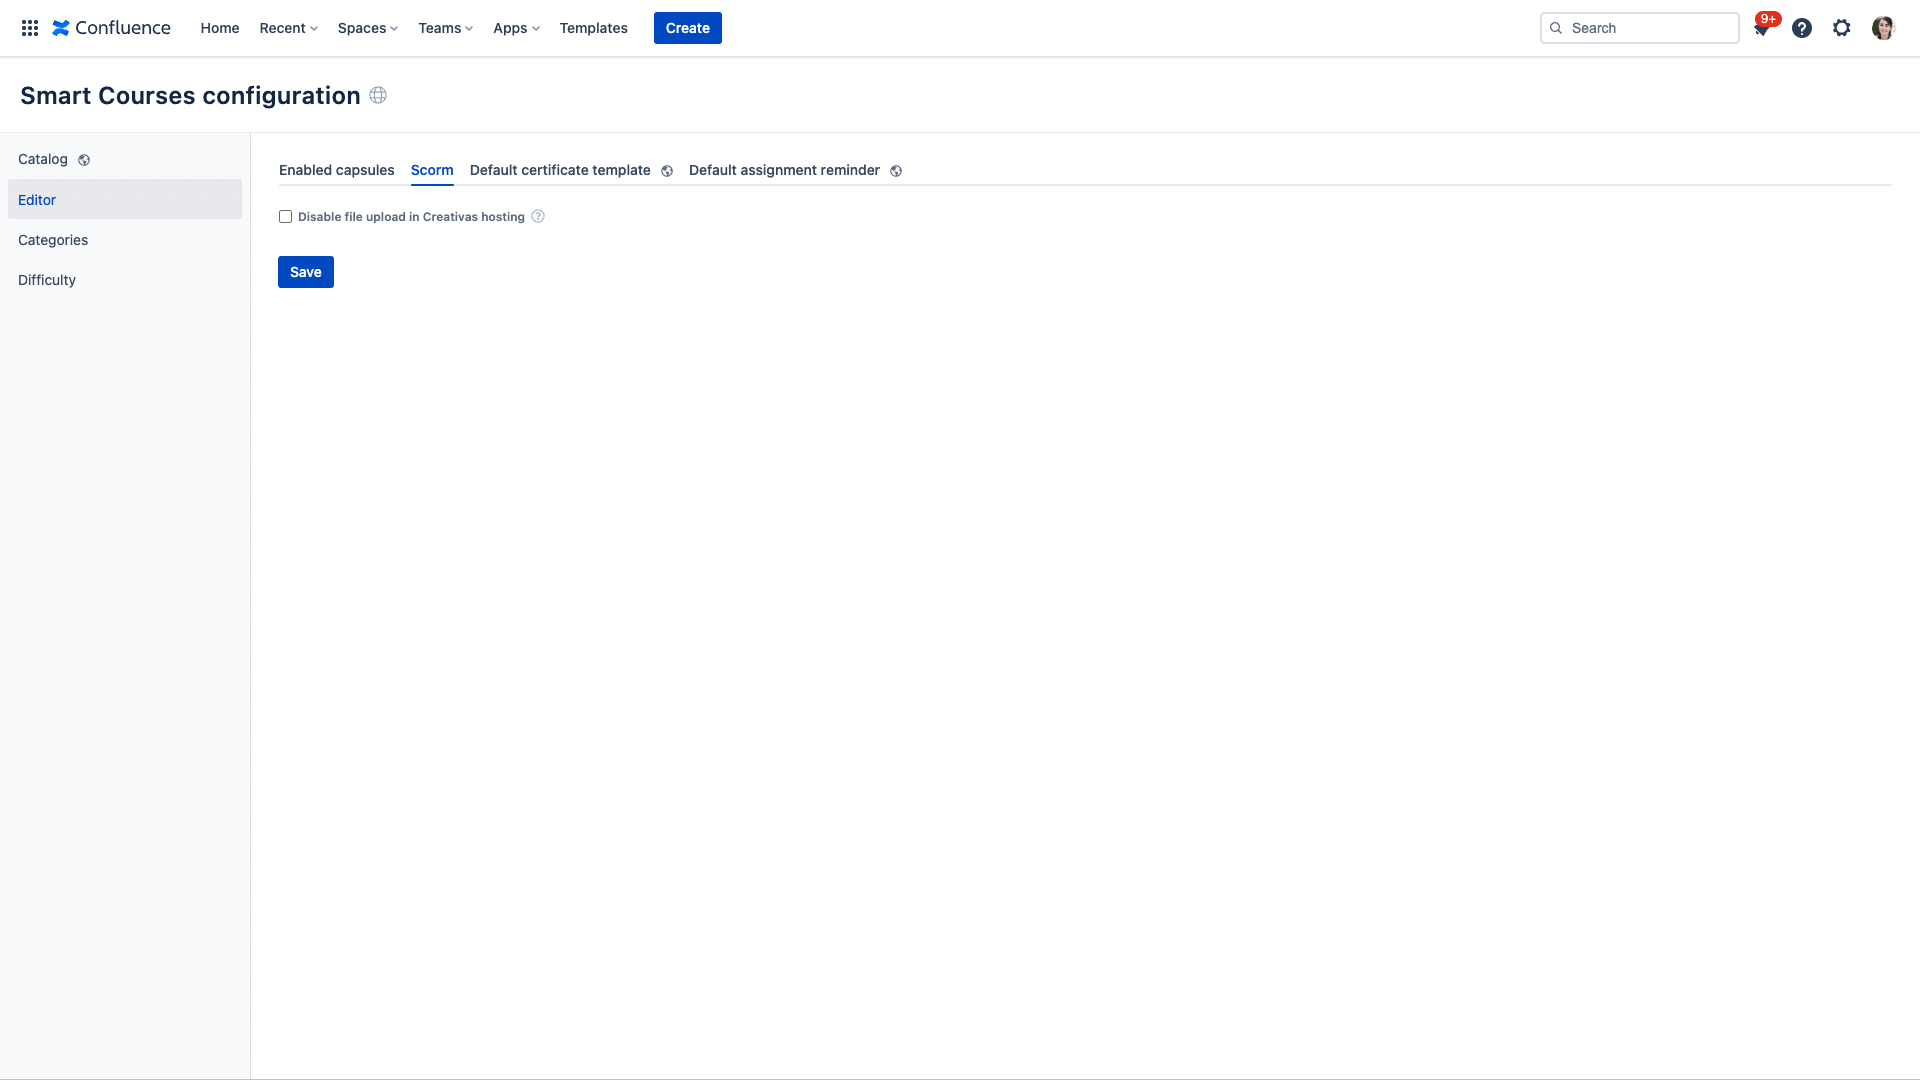The height and width of the screenshot is (1080, 1920).
Task: Switch to Default assignment reminder tab
Action: pos(784,170)
